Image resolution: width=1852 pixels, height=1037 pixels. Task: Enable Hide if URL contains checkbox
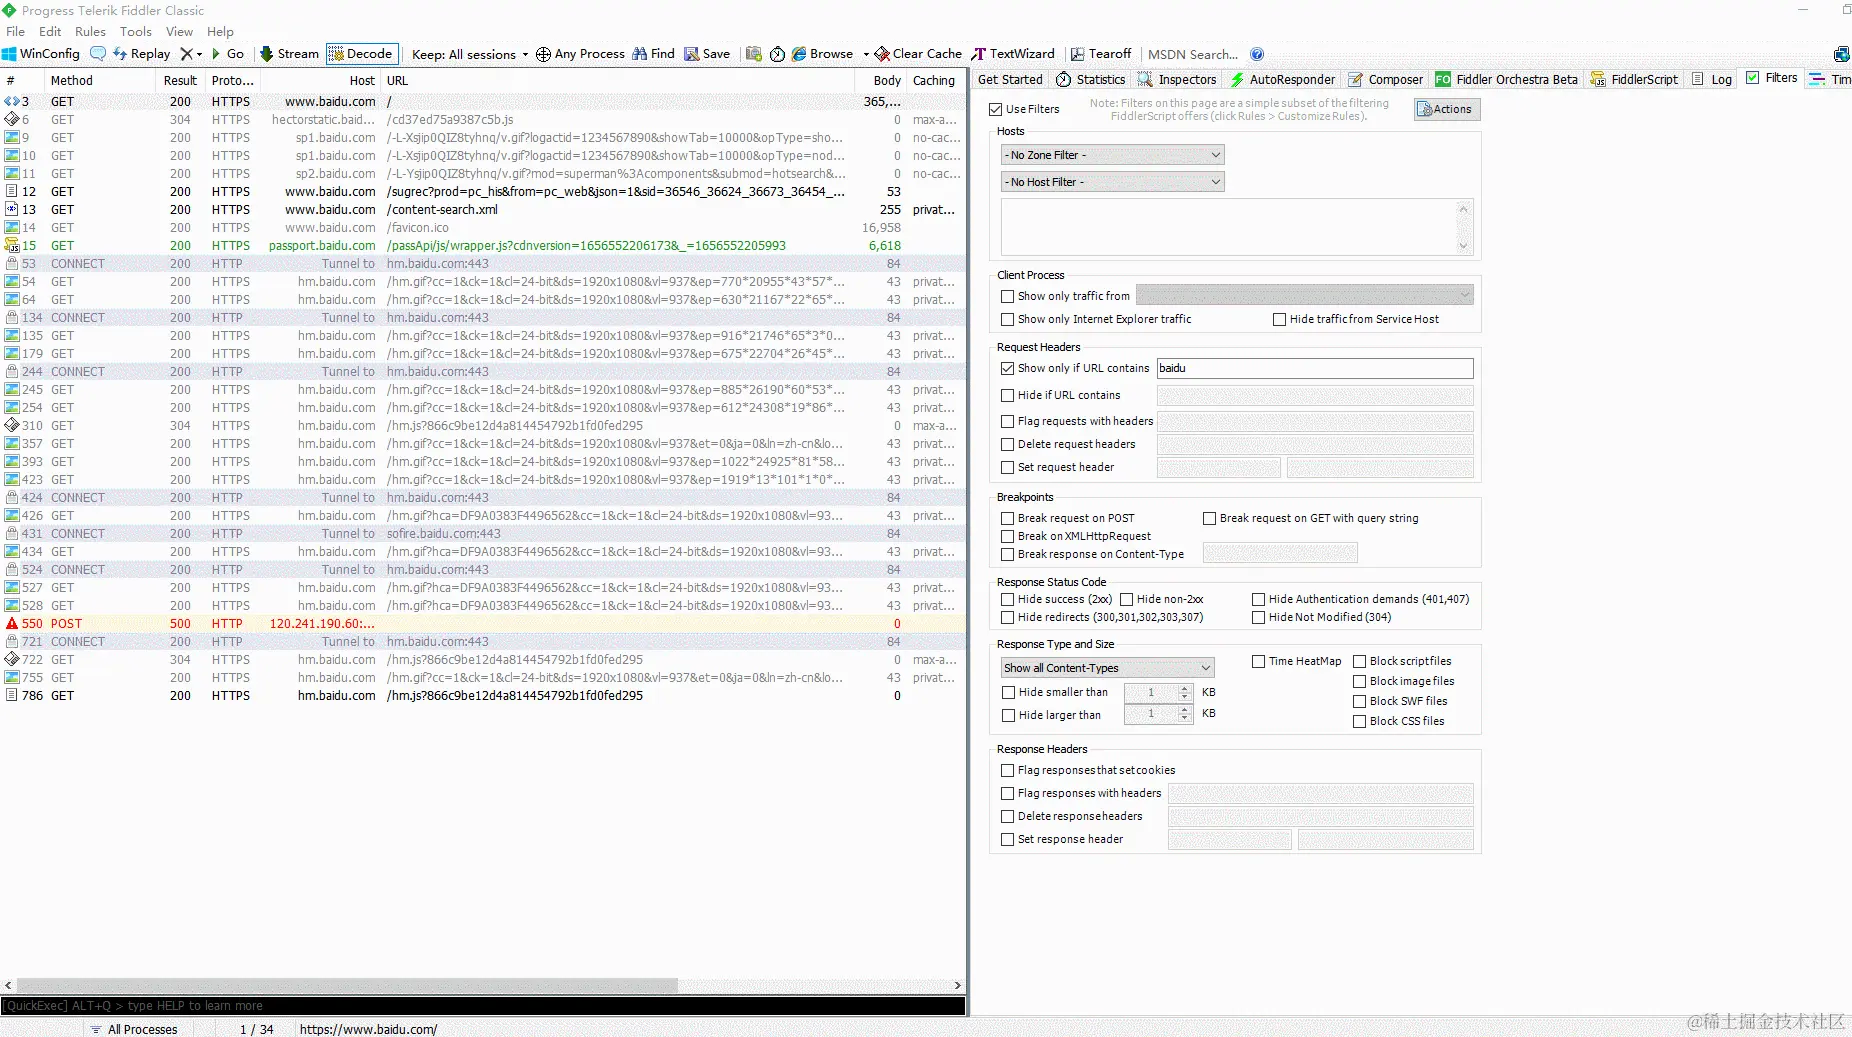[1008, 395]
